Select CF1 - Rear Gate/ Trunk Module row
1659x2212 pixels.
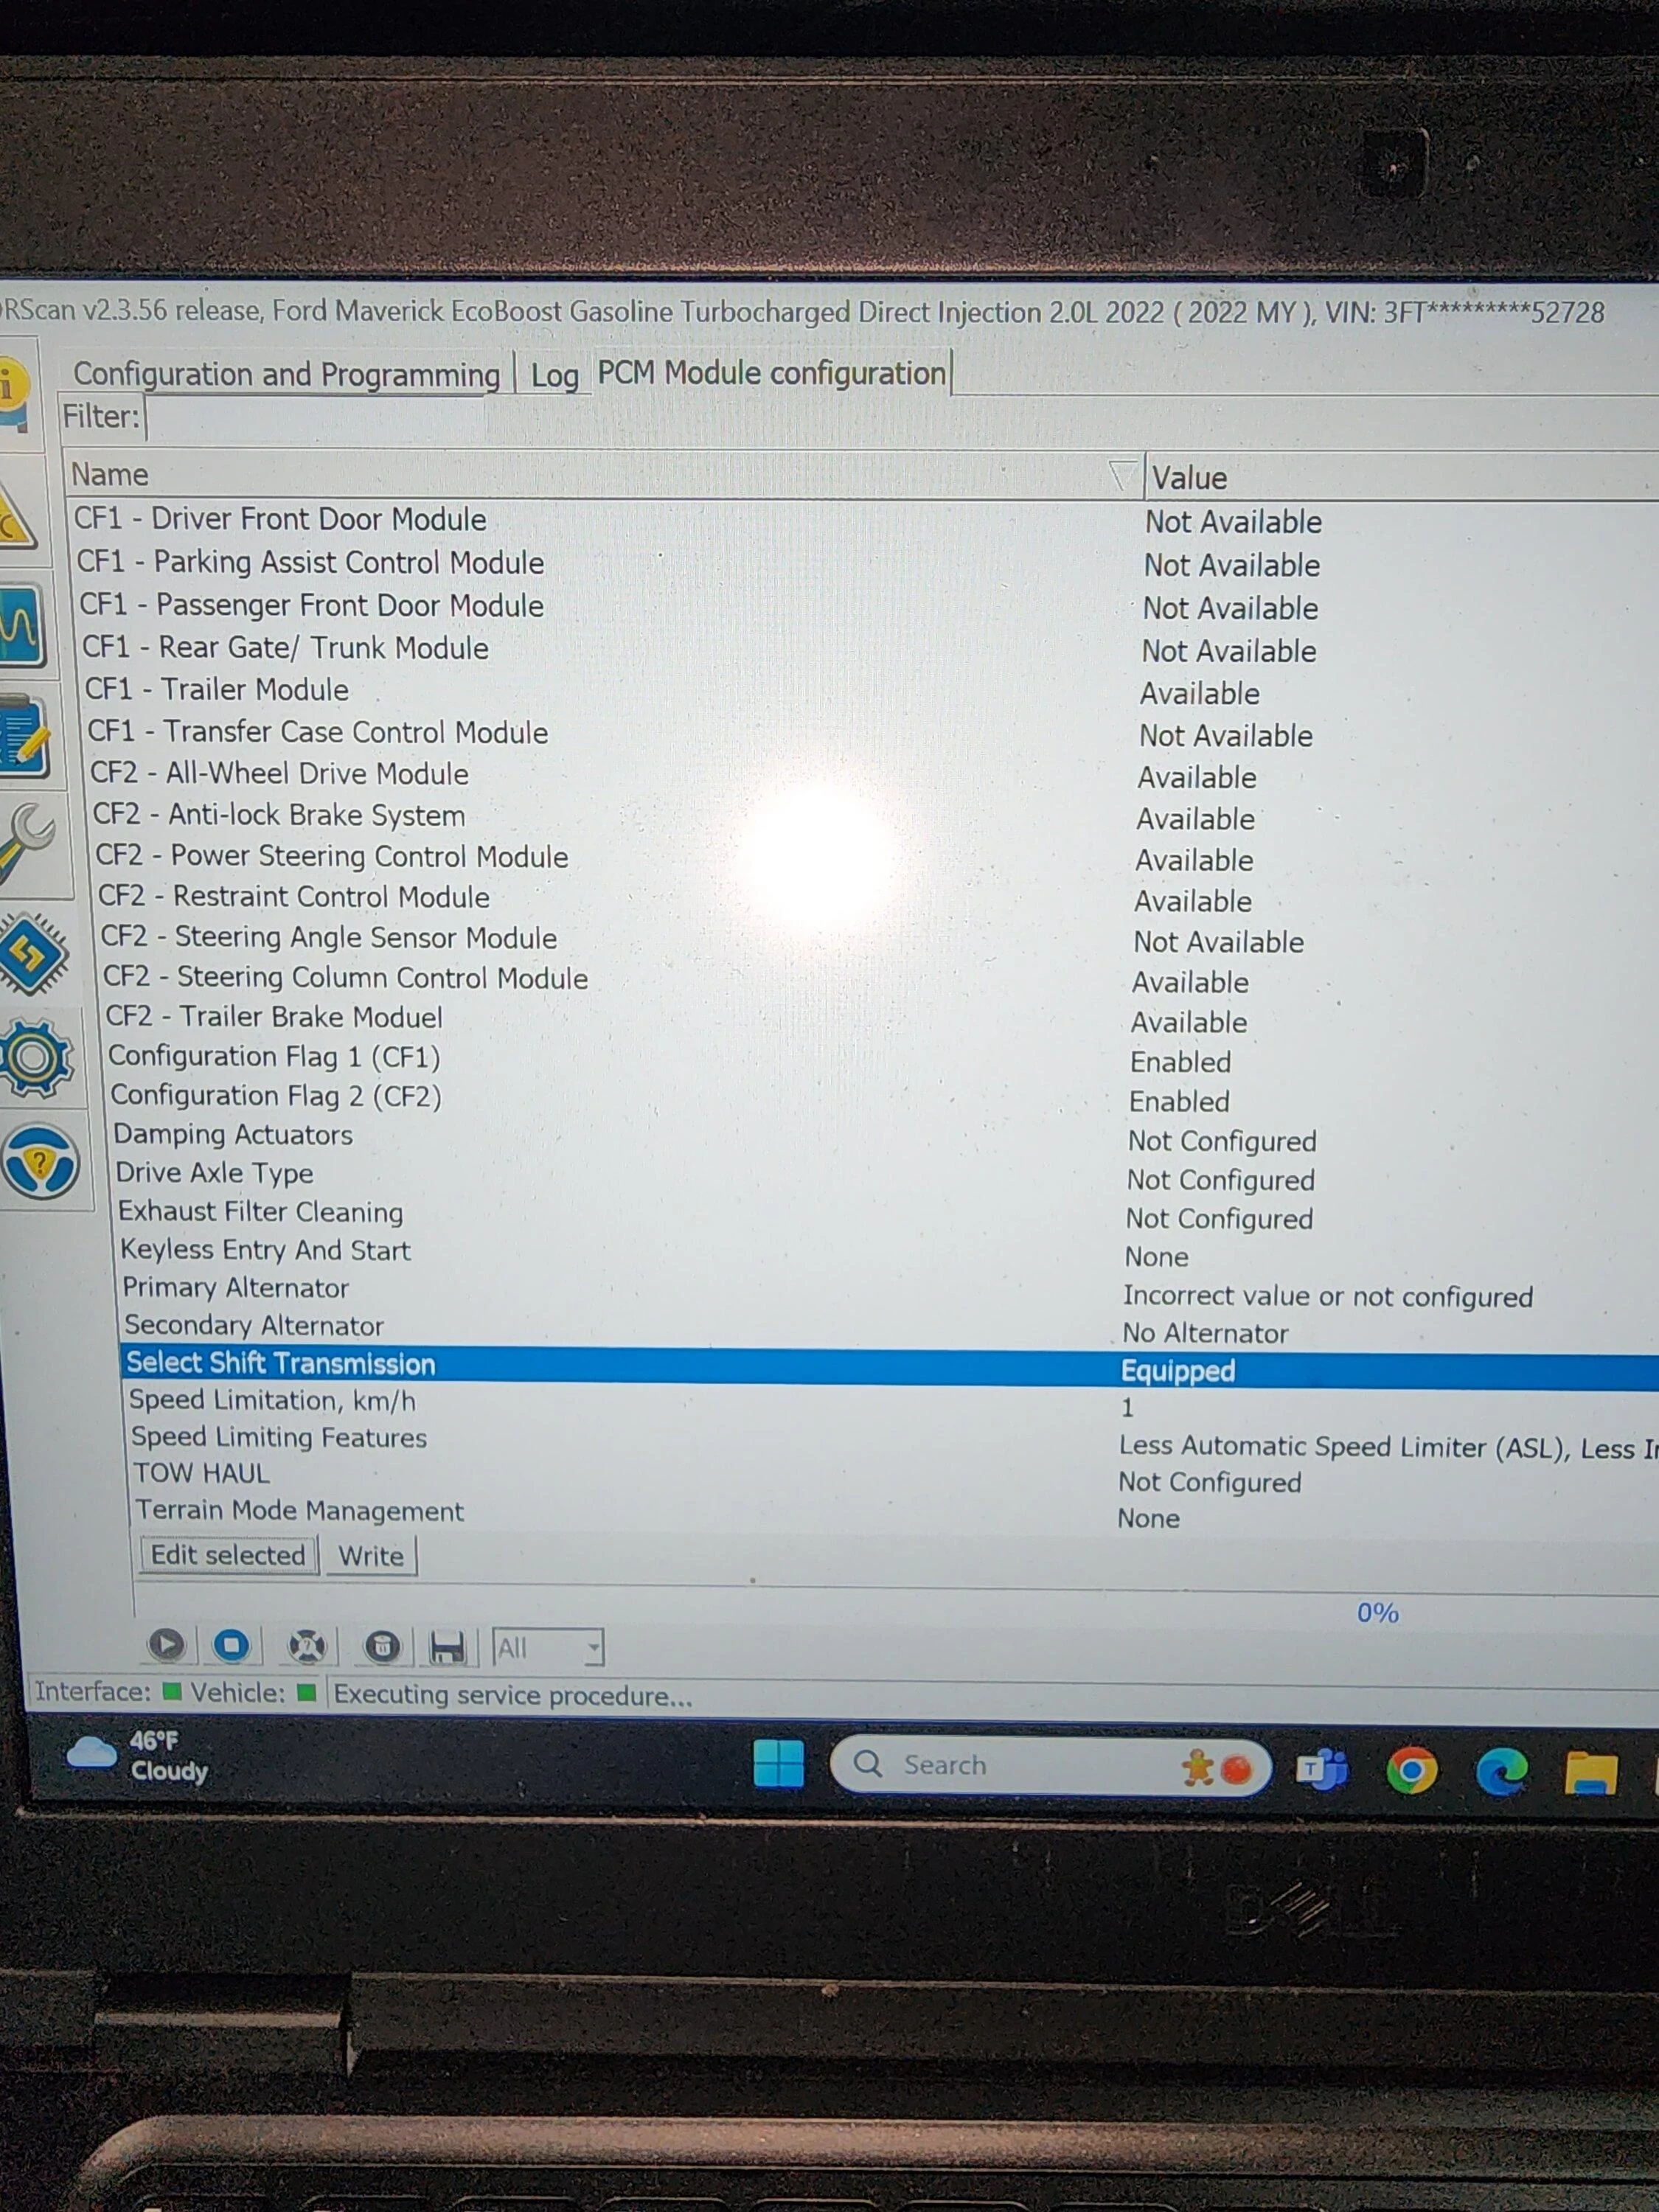click(x=870, y=649)
